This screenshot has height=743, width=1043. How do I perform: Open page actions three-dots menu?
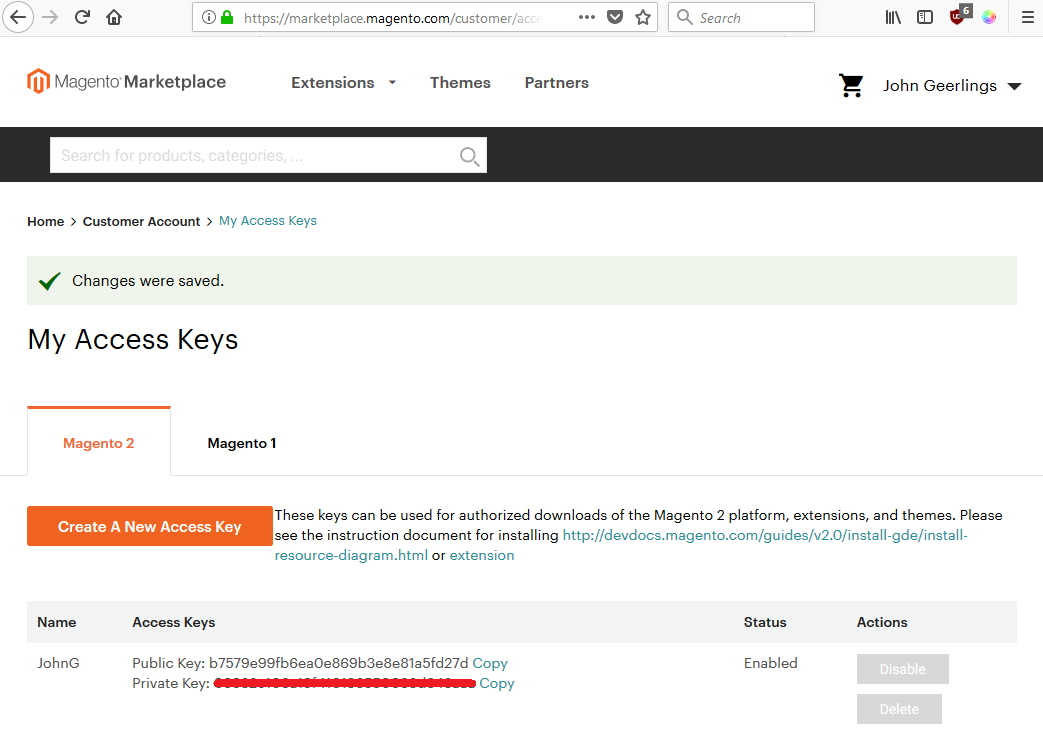pyautogui.click(x=587, y=17)
